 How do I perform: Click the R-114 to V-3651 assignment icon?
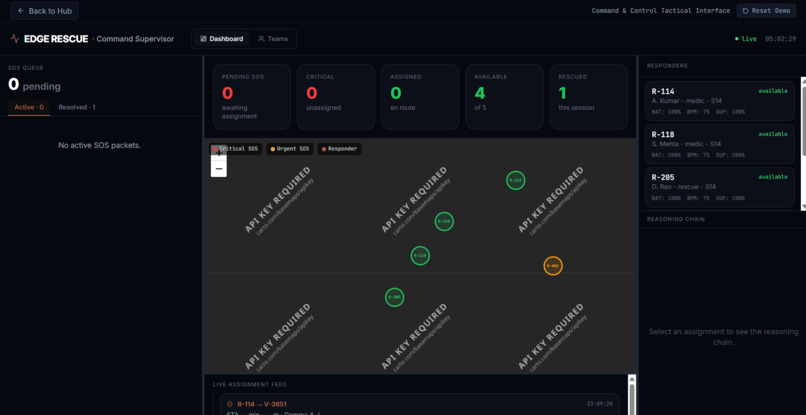point(230,404)
